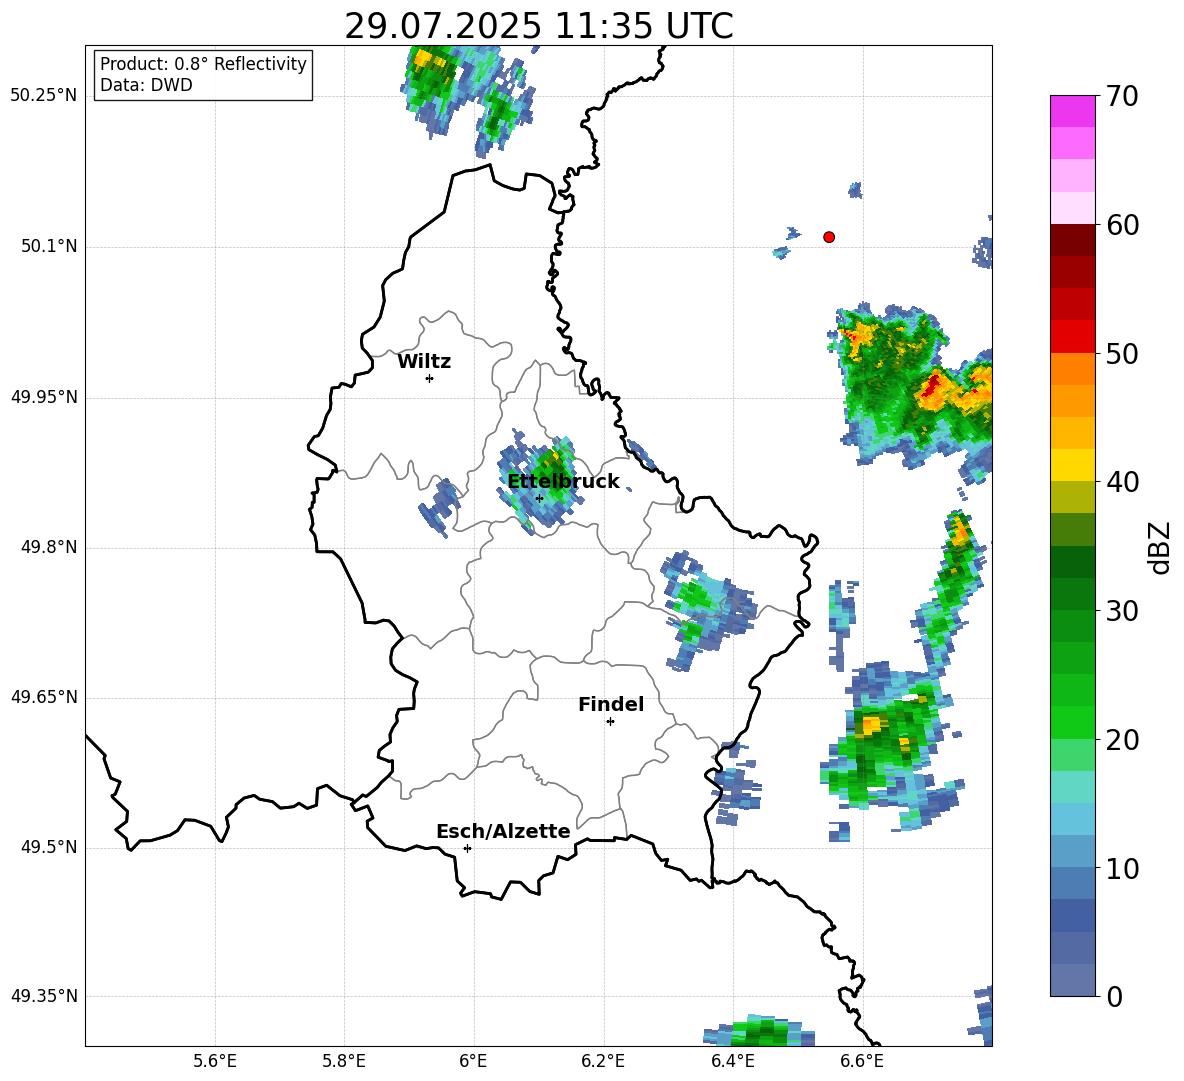The image size is (1184, 1081).
Task: Click the colorbar value 0
Action: pyautogui.click(x=1114, y=996)
